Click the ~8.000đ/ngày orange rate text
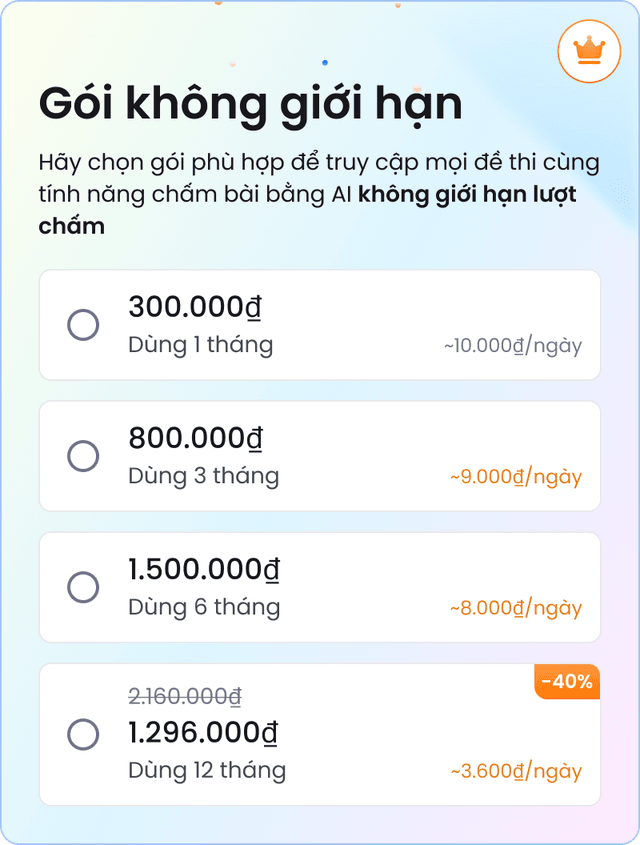 (x=515, y=607)
